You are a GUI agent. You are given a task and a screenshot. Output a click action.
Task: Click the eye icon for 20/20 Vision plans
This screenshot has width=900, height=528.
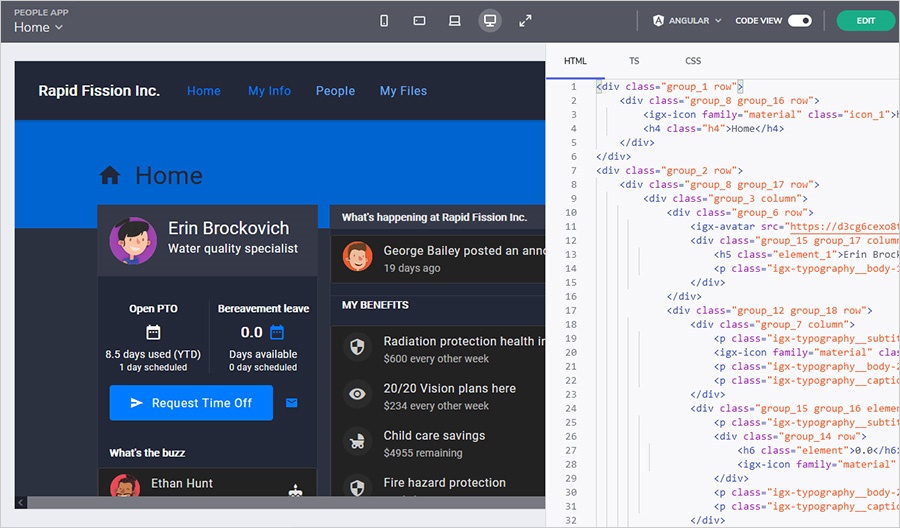pos(357,394)
